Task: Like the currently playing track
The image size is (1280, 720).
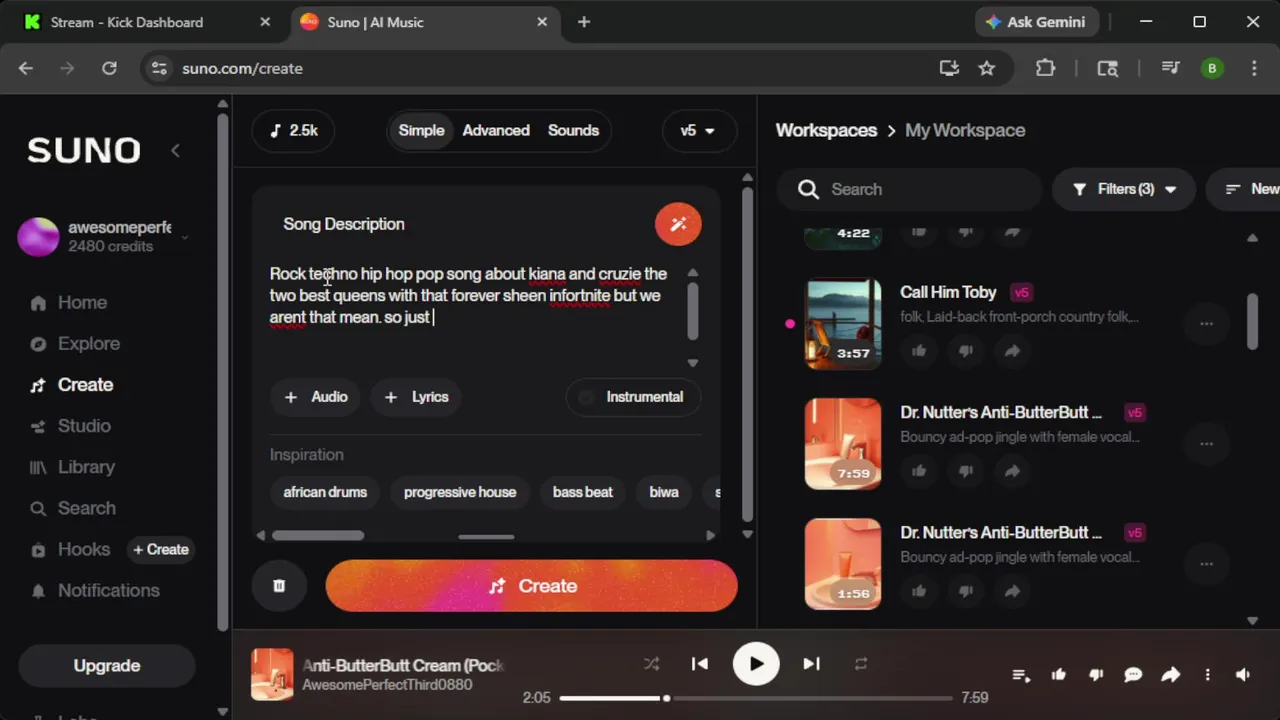Action: click(1059, 675)
